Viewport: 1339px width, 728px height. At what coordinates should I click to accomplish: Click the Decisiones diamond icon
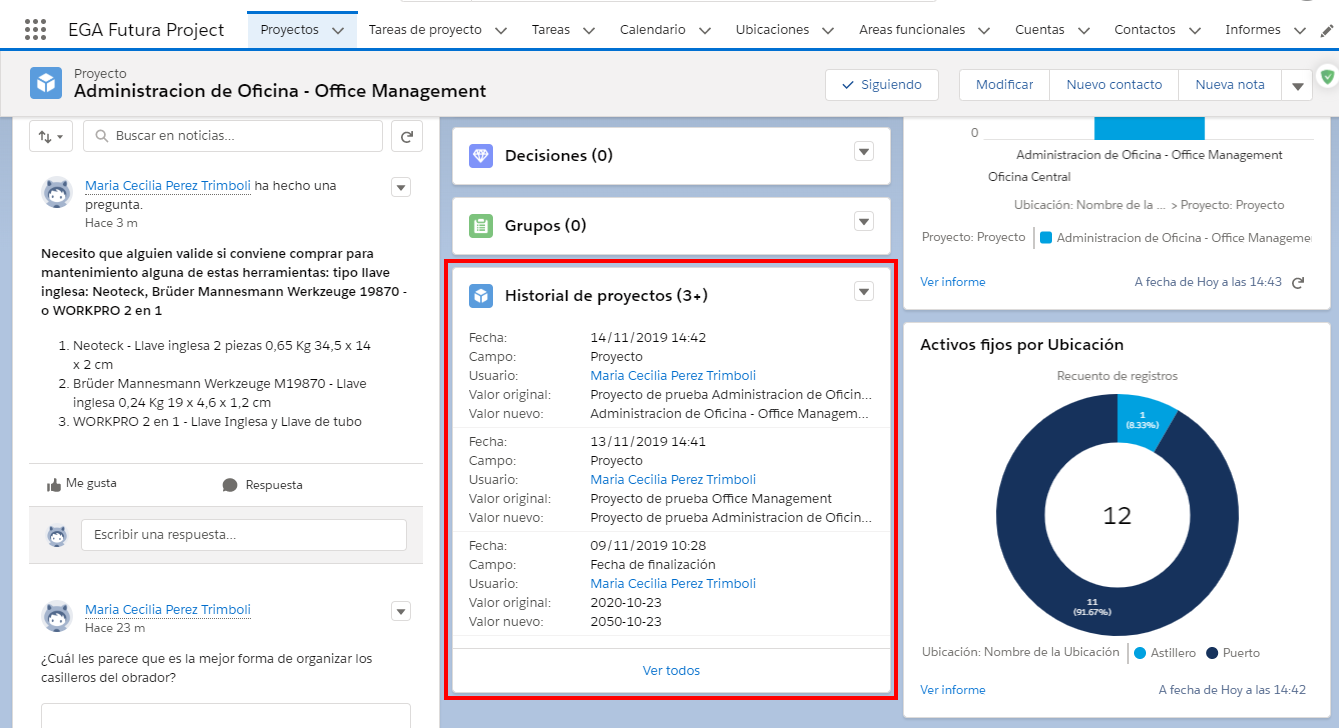pos(481,155)
